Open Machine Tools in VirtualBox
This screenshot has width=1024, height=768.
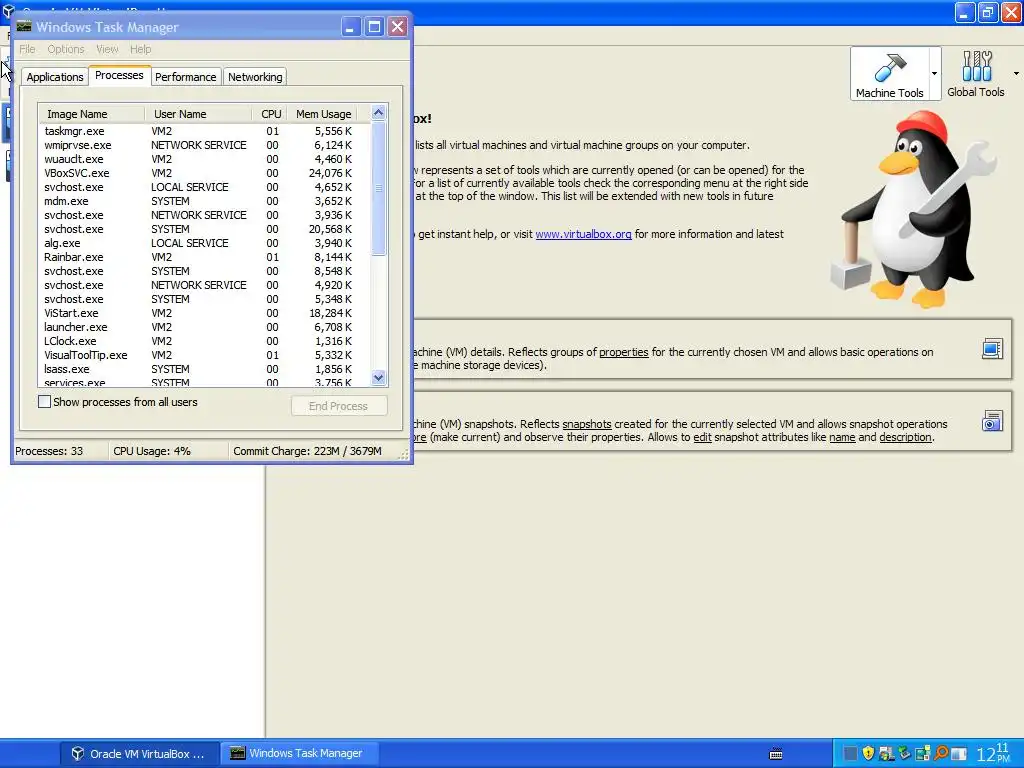click(x=889, y=74)
